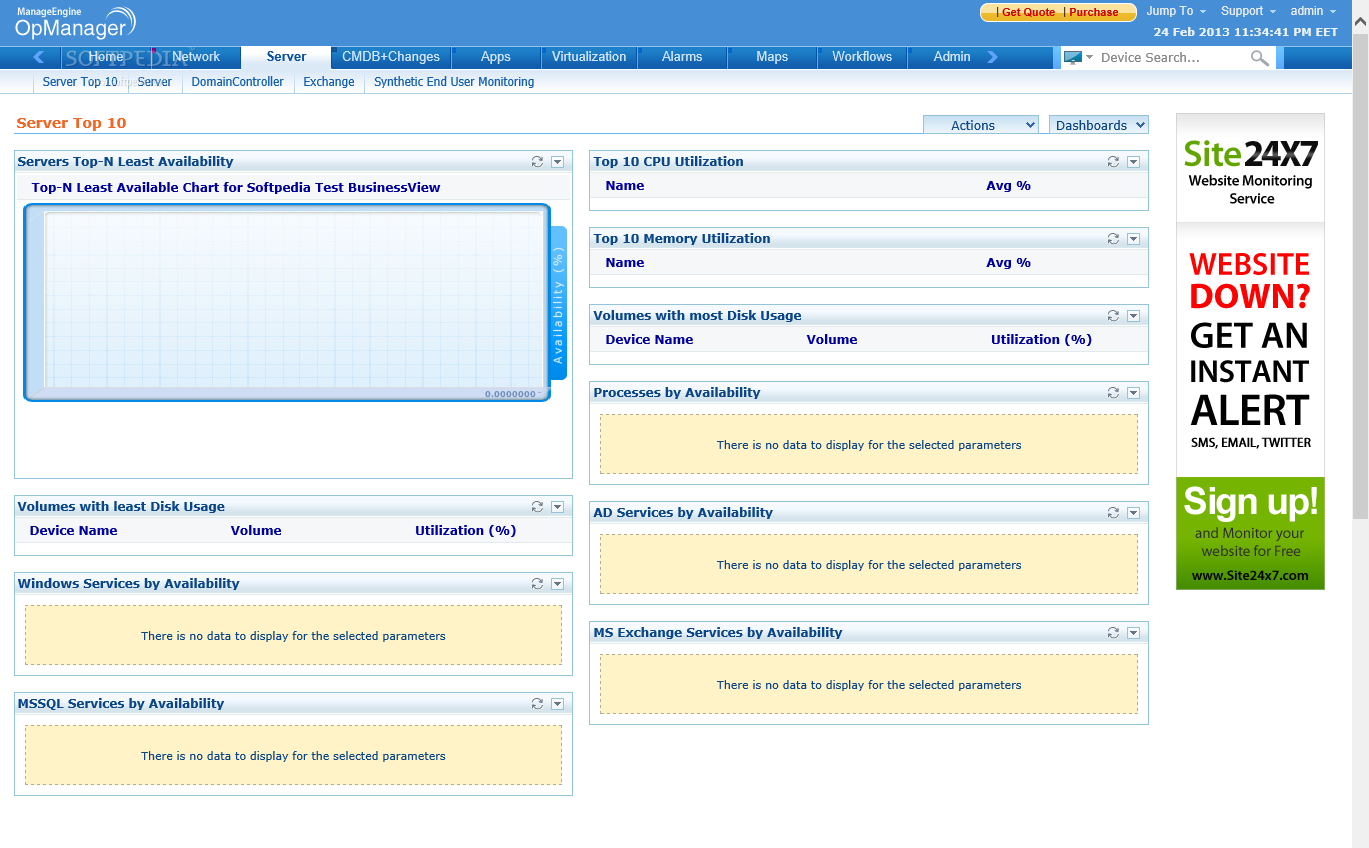This screenshot has height=848, width=1369.
Task: Go to the Virtualization tab
Action: point(589,57)
